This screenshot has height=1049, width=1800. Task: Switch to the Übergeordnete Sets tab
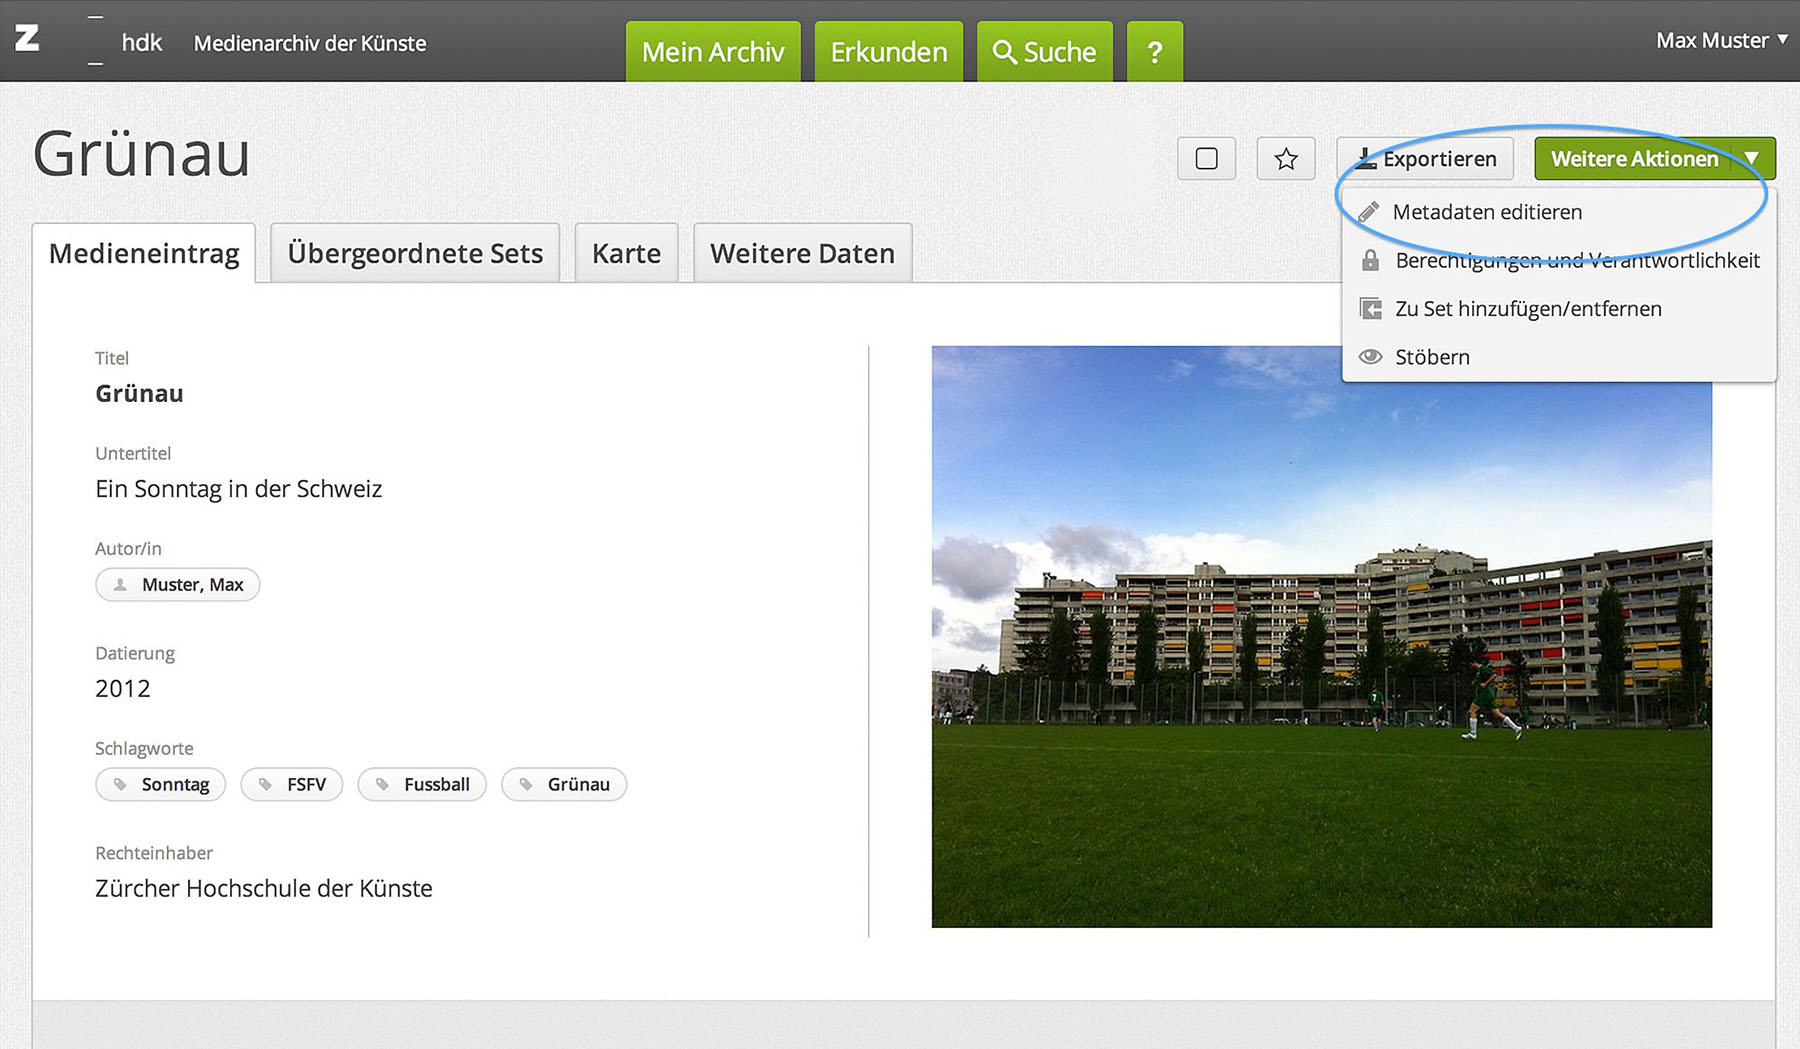pyautogui.click(x=415, y=253)
